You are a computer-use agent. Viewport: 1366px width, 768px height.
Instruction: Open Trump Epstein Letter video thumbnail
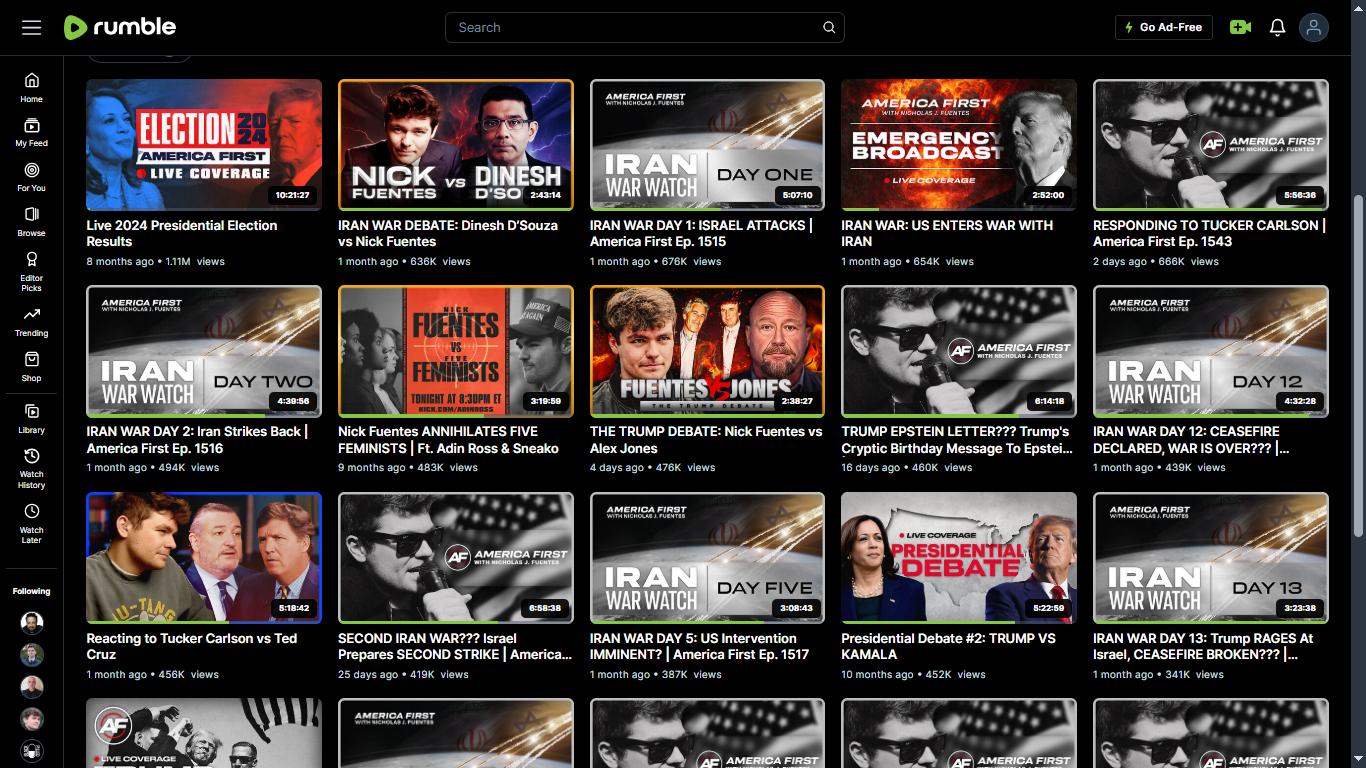coord(959,351)
